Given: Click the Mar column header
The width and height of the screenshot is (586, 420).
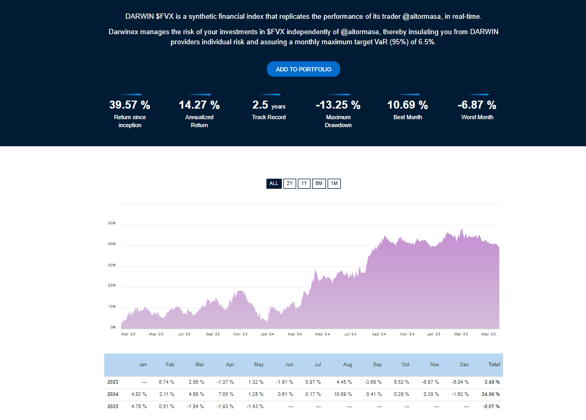Looking at the screenshot, I should pyautogui.click(x=200, y=364).
